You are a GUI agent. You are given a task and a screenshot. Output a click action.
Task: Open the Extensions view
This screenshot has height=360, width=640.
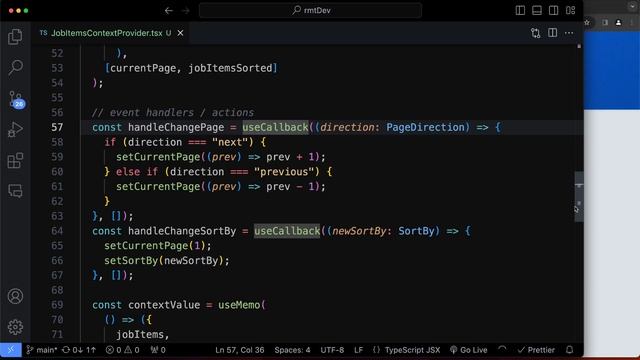coord(15,160)
